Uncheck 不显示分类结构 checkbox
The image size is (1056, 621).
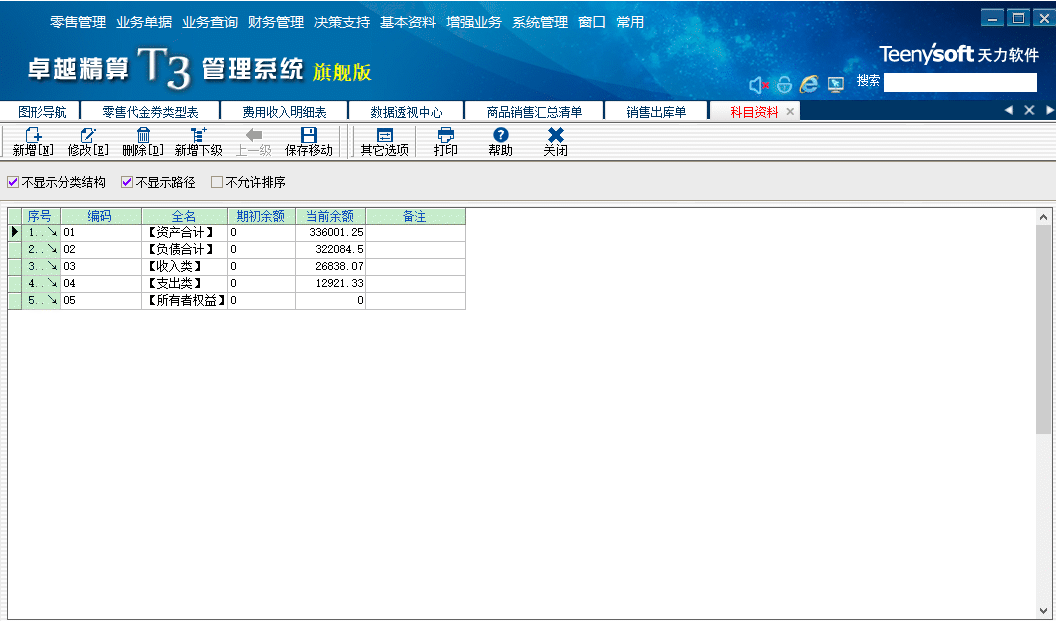point(13,183)
